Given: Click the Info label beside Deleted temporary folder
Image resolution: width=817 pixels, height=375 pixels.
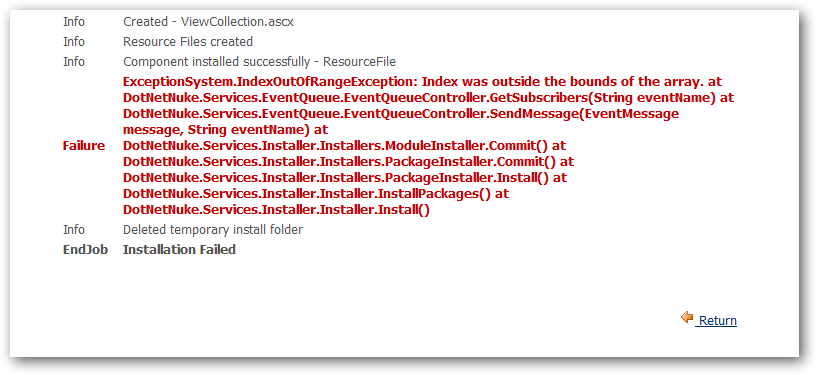Looking at the screenshot, I should tap(74, 230).
